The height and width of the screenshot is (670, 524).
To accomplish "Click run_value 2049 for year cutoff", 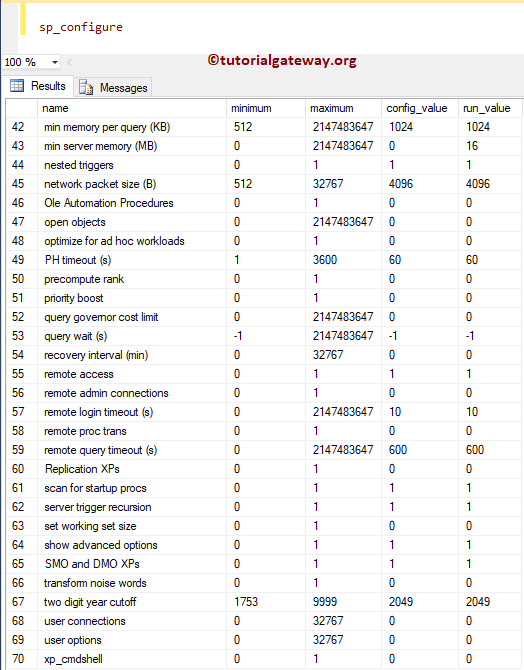I will click(x=490, y=602).
